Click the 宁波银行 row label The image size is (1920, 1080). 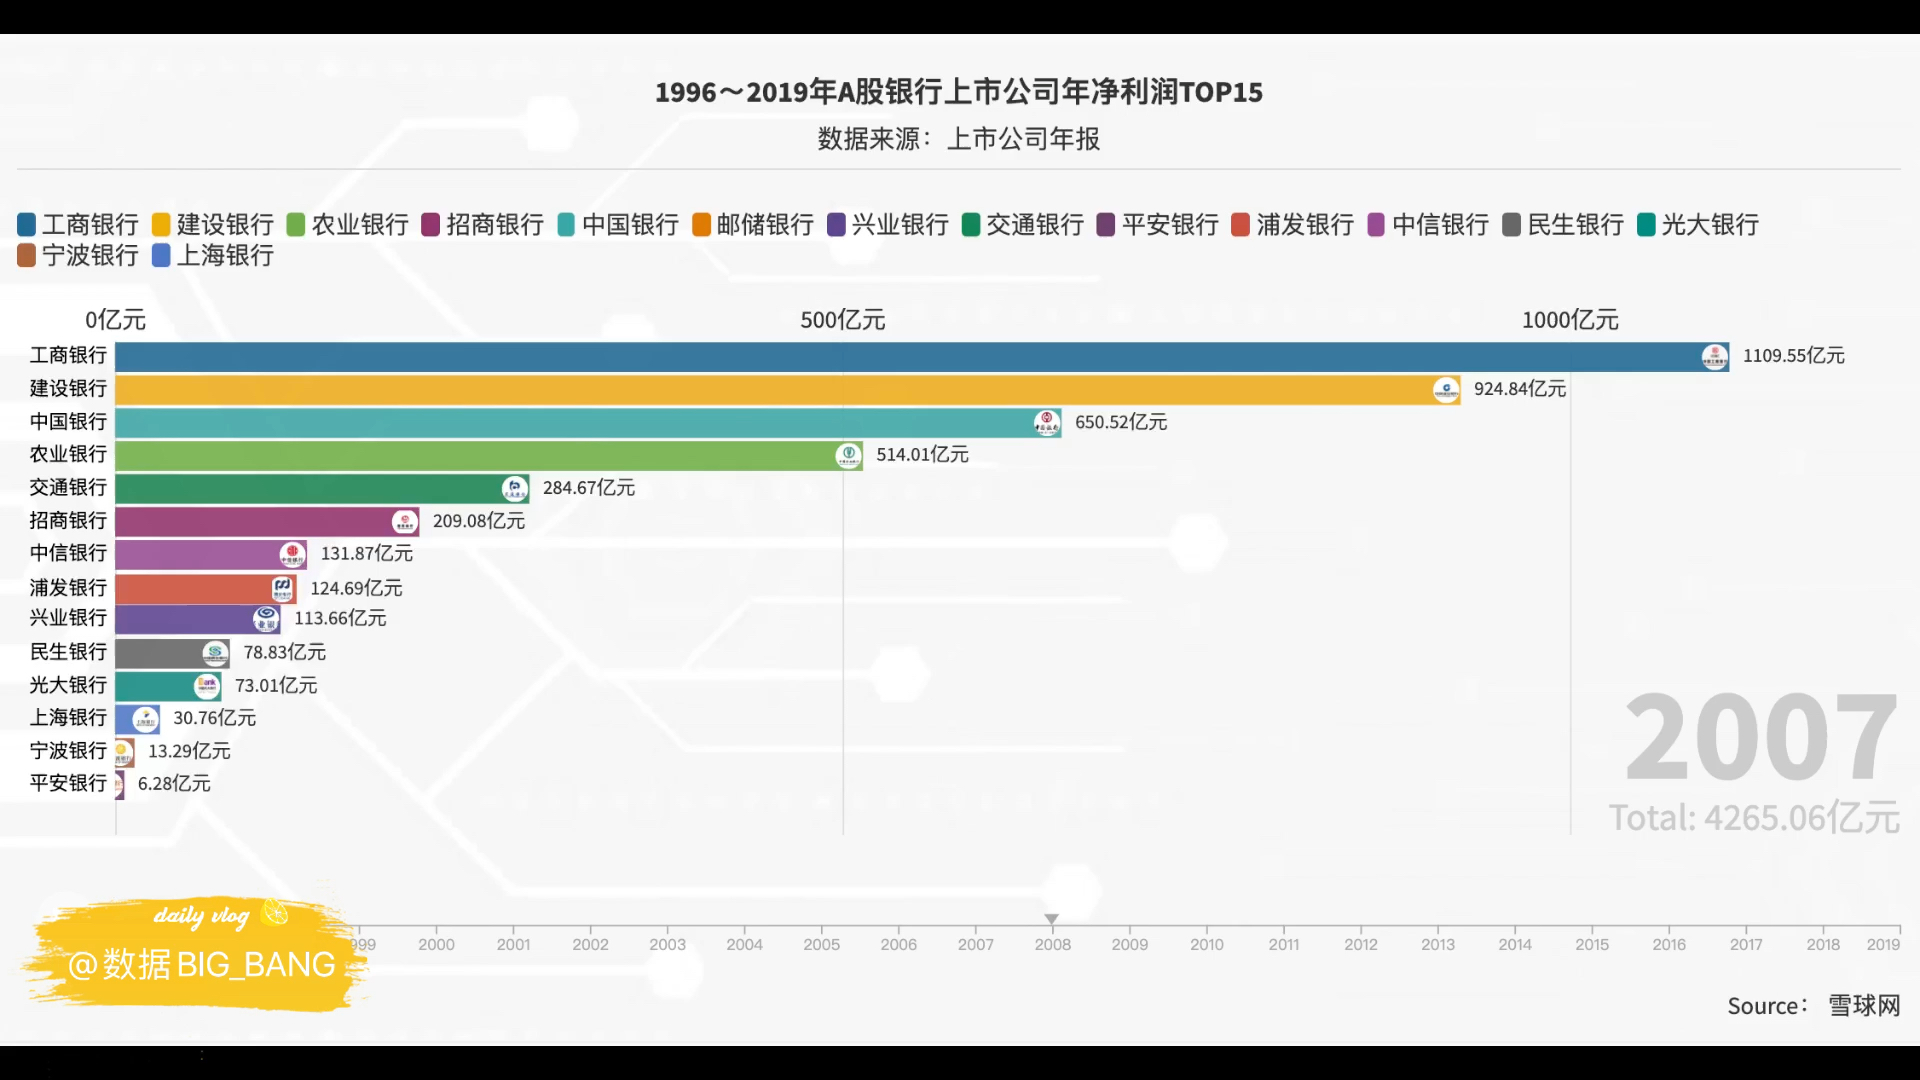(68, 751)
